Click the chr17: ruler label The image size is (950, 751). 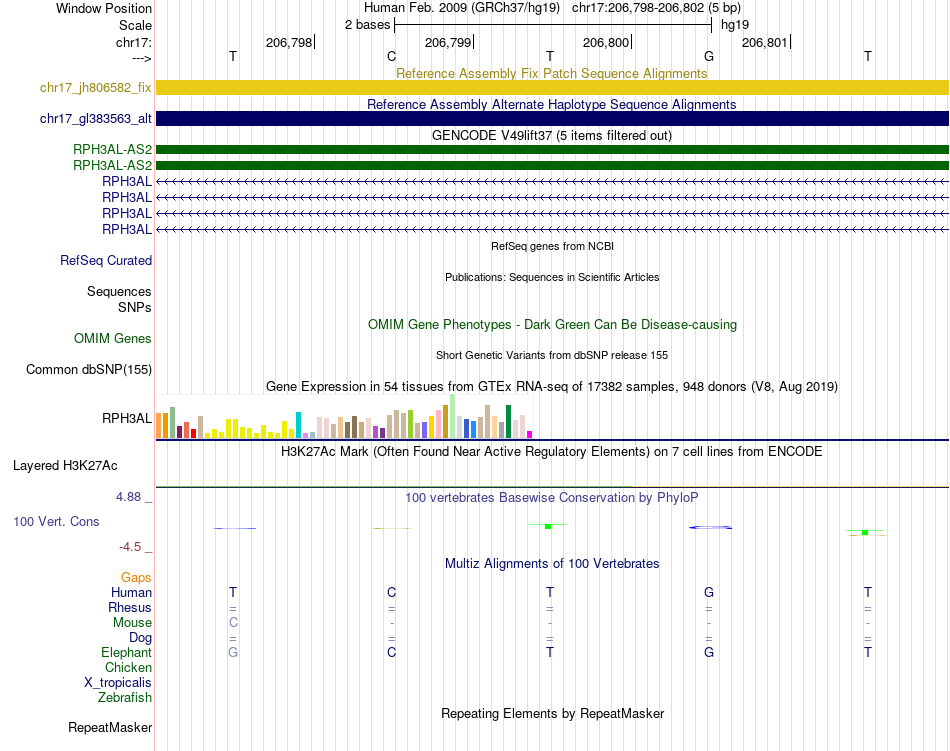[134, 42]
